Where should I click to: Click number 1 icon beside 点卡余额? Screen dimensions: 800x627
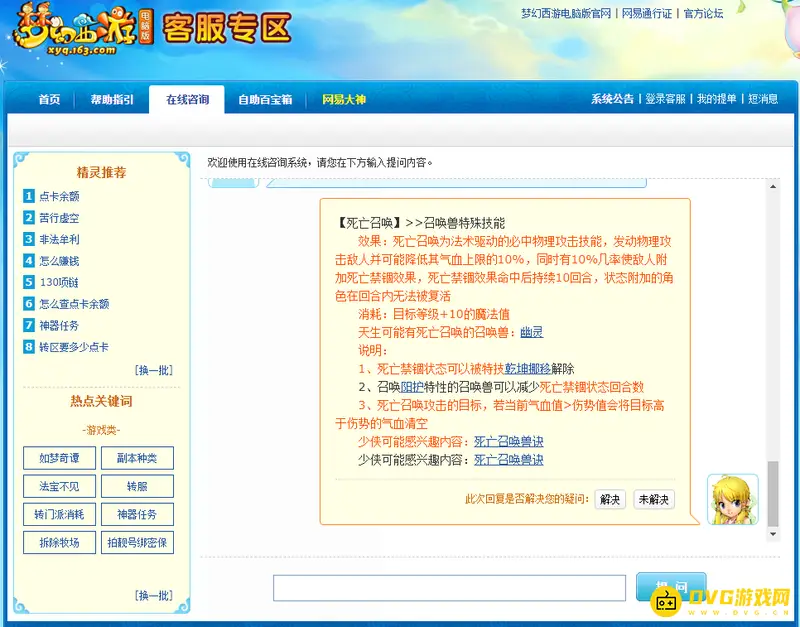[29, 196]
